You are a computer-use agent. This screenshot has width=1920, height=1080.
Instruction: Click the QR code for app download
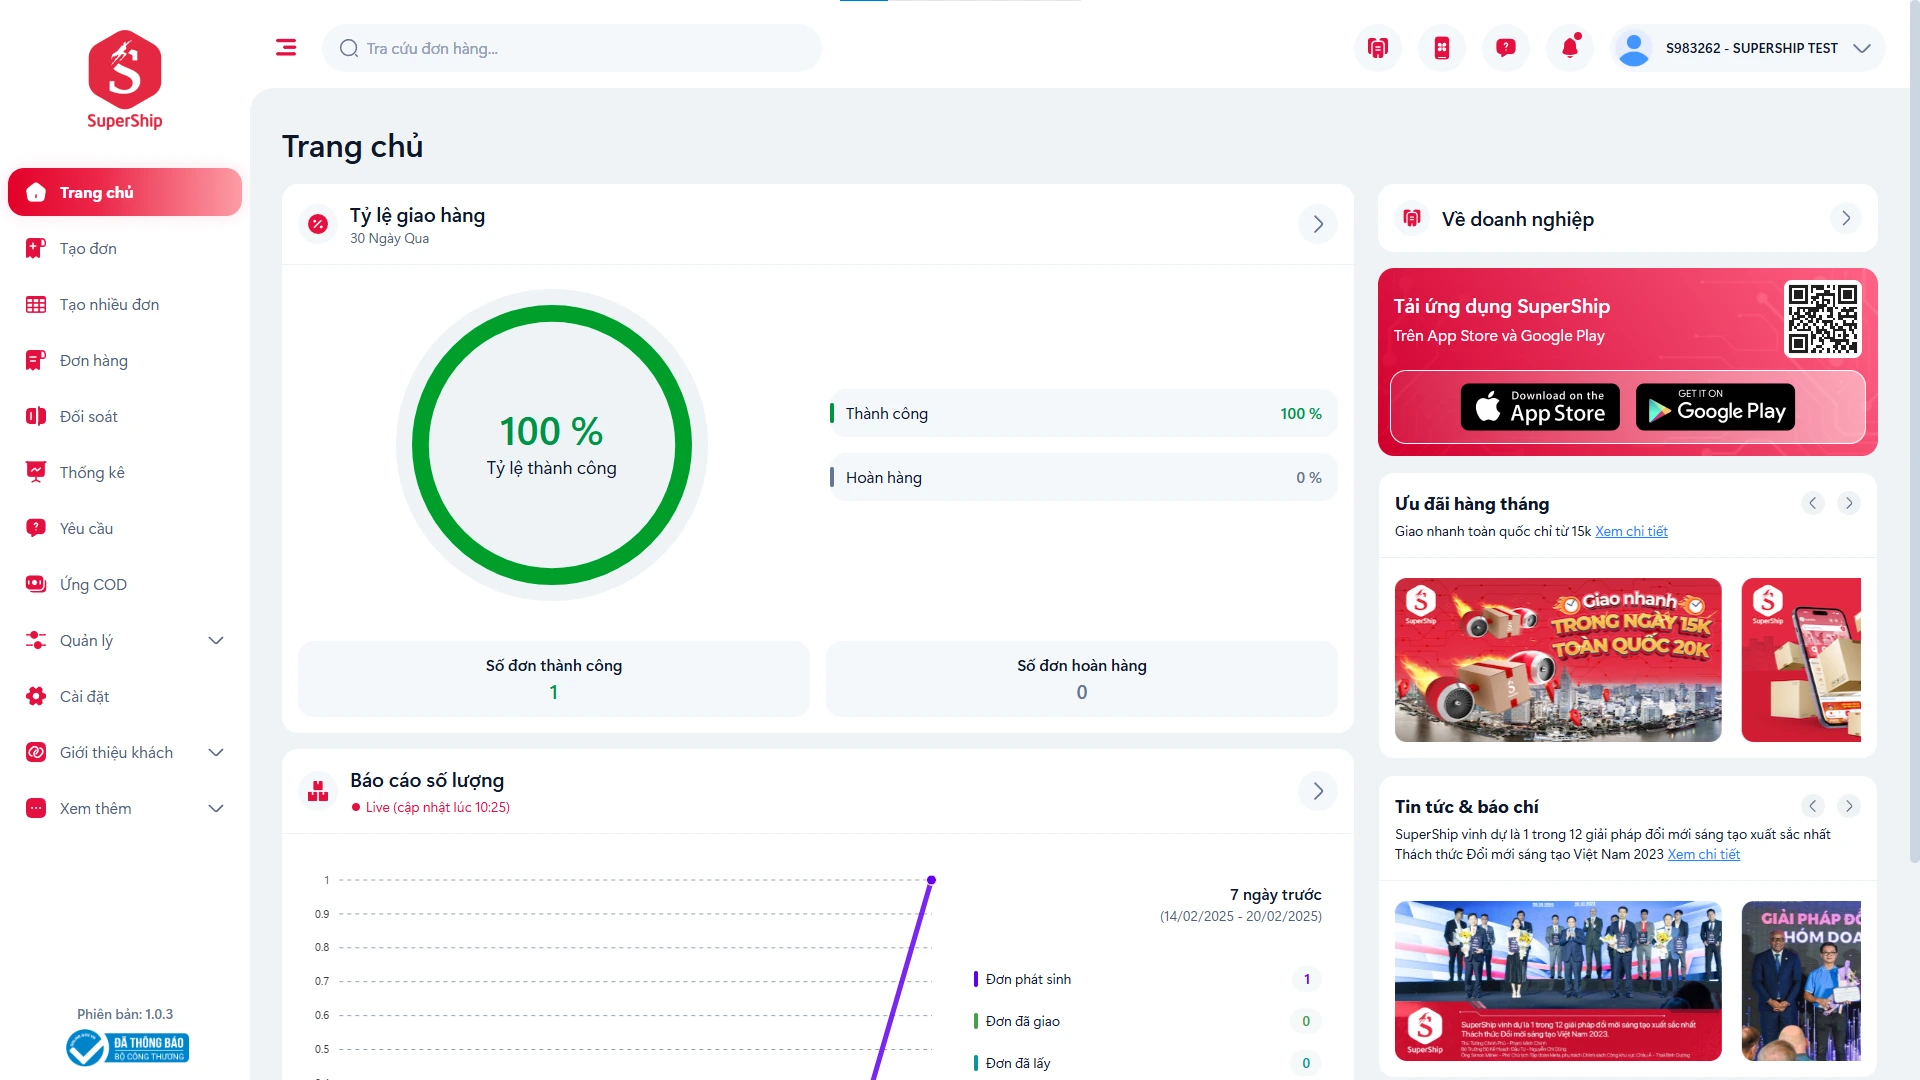[1822, 319]
